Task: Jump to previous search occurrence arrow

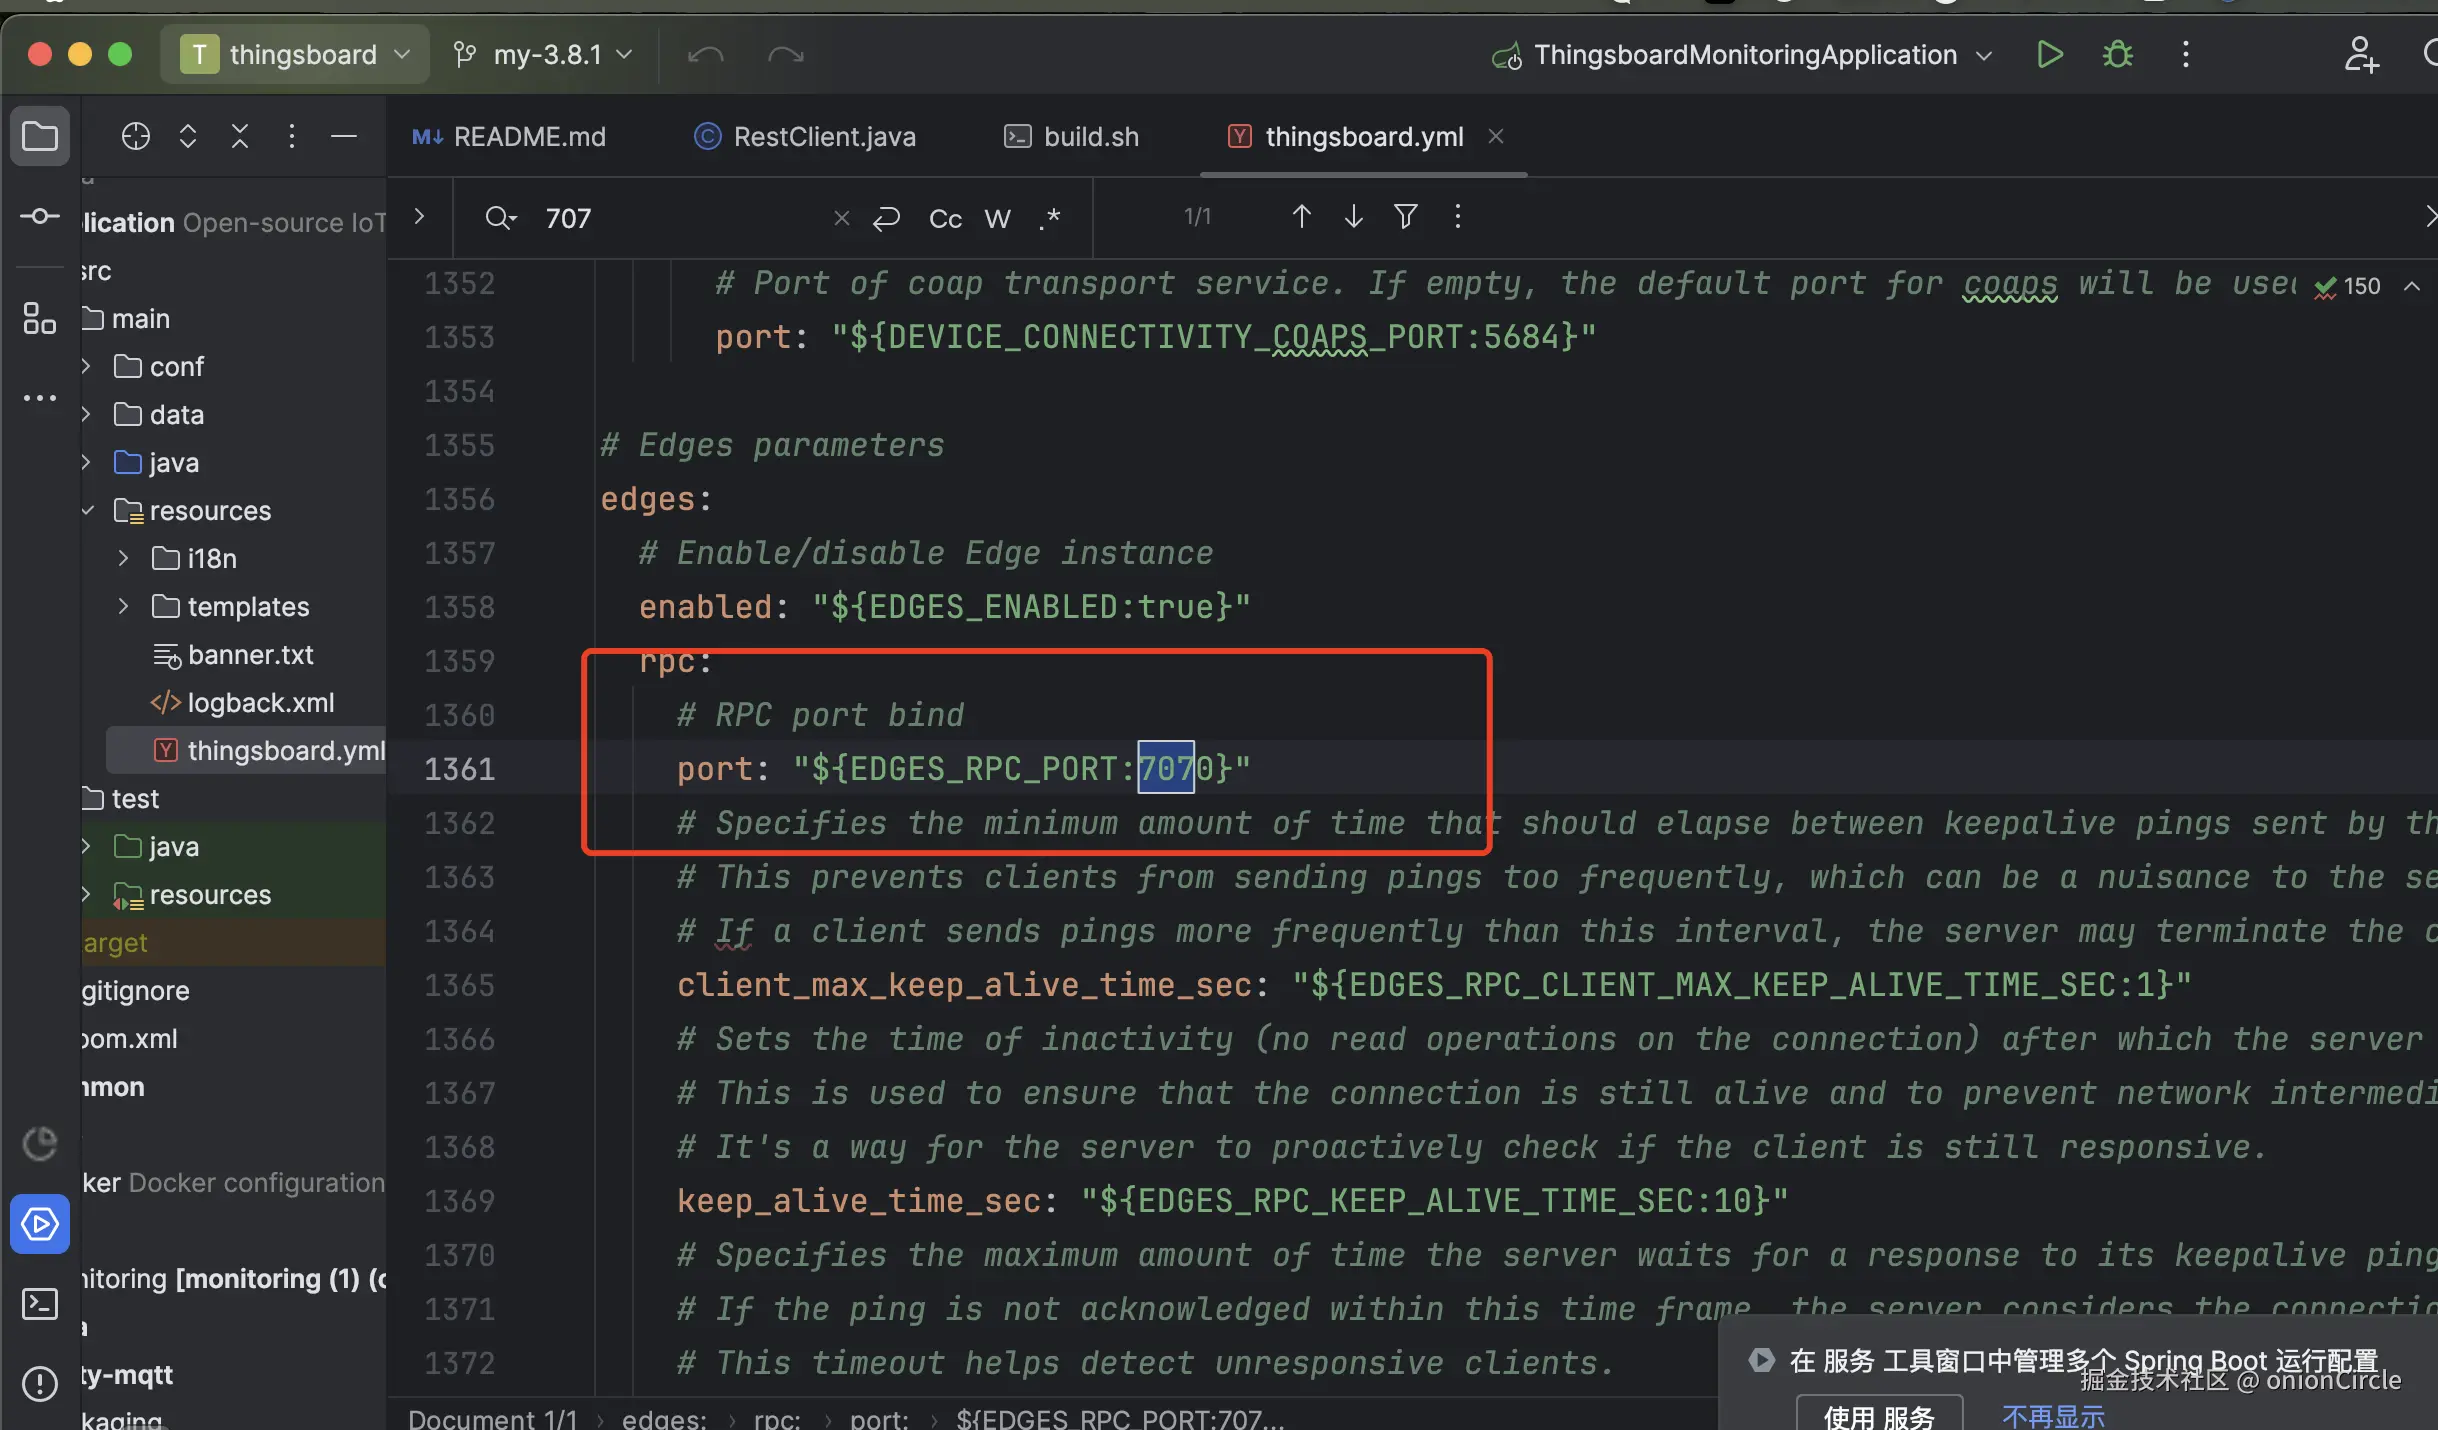Action: [1301, 216]
